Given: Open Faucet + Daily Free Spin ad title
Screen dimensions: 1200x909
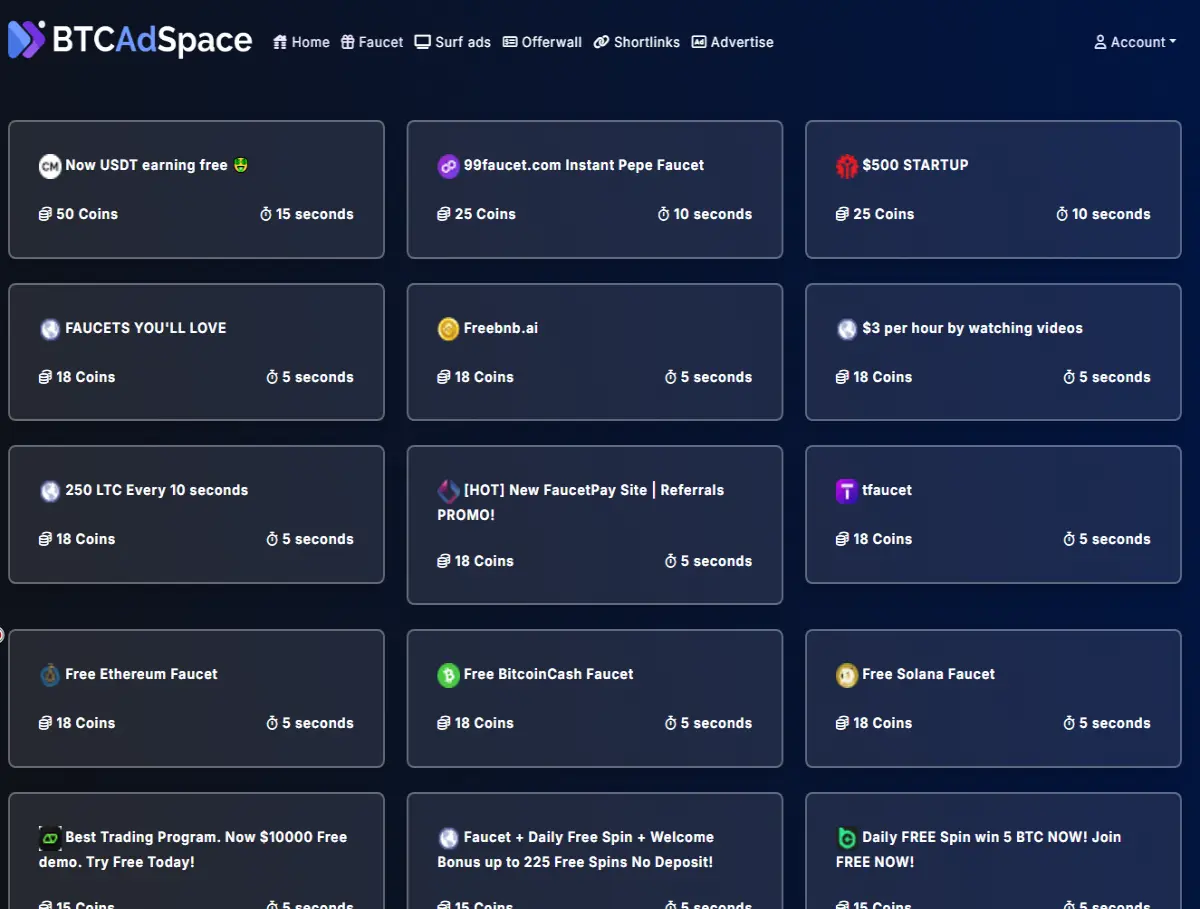Looking at the screenshot, I should point(576,849).
